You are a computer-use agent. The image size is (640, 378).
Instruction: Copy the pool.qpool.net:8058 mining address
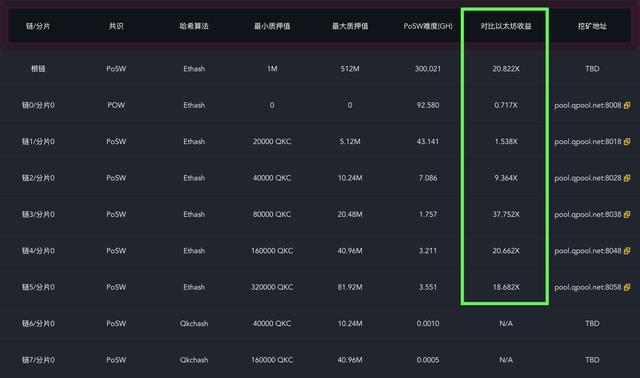click(627, 287)
